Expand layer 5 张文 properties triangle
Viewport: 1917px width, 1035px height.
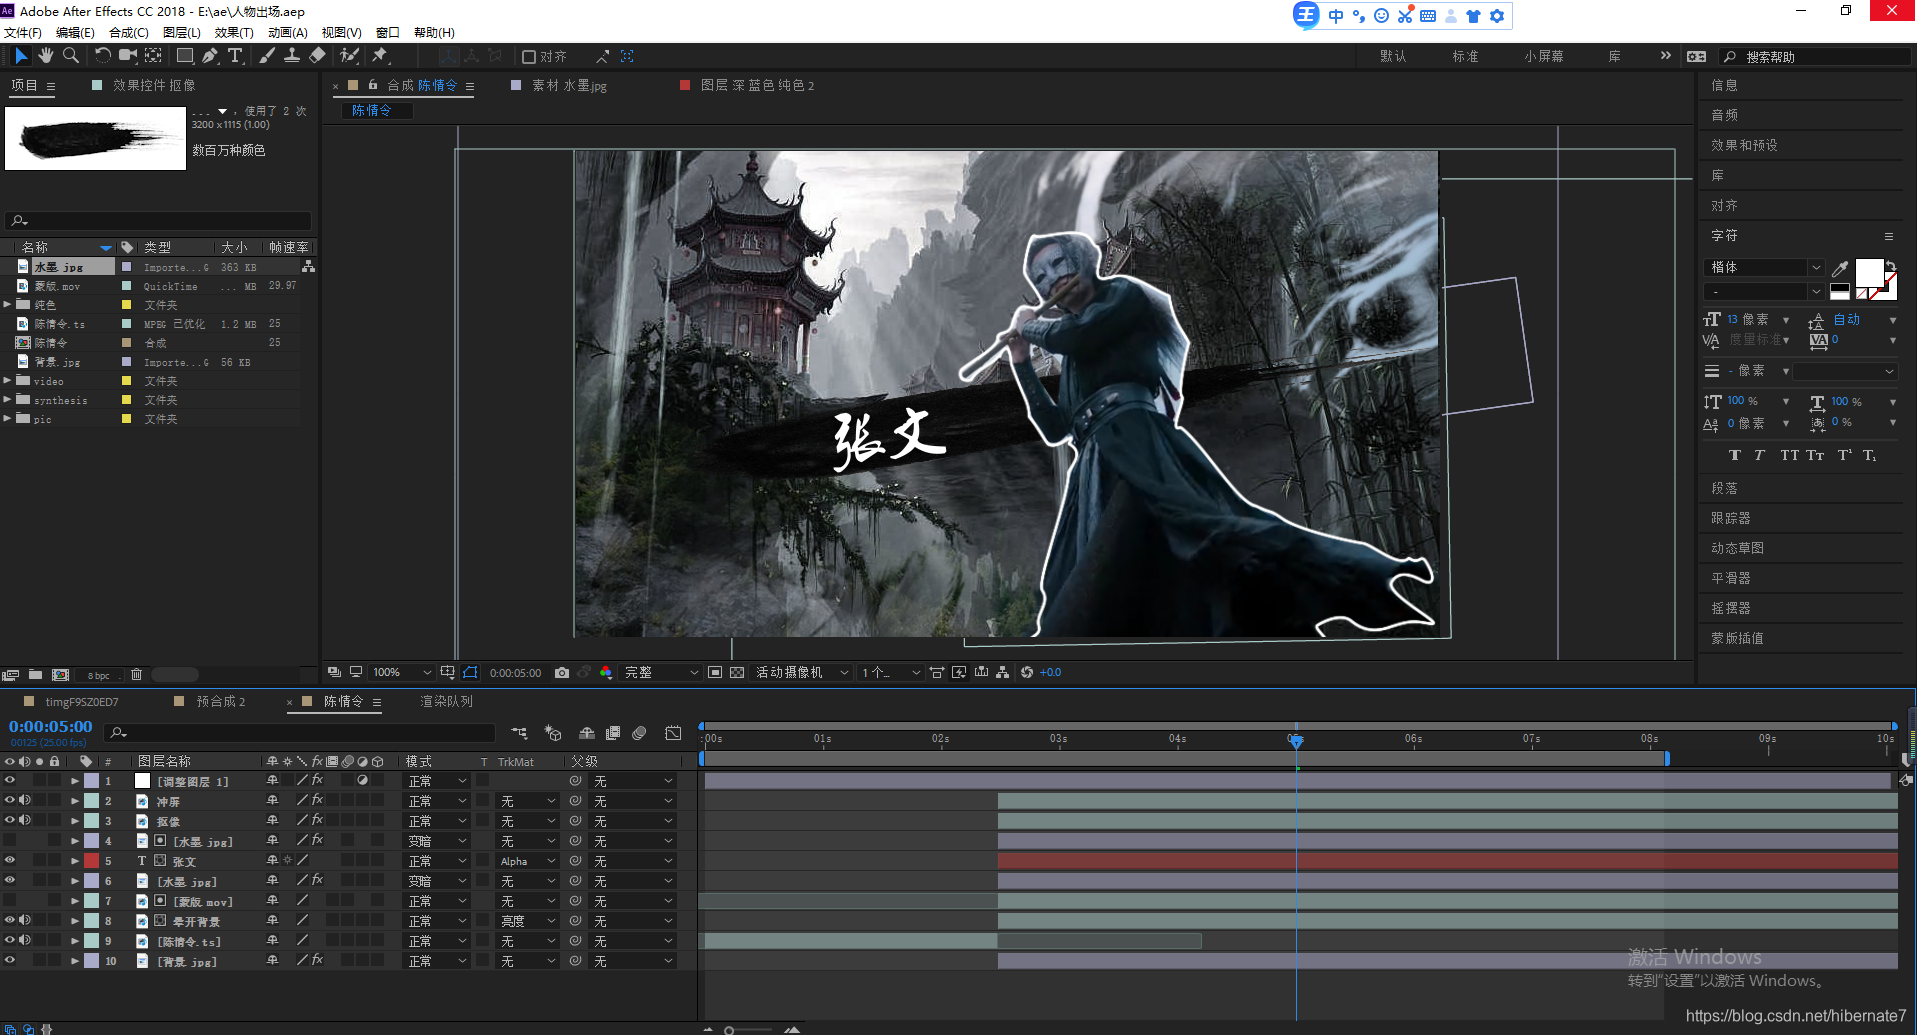75,862
